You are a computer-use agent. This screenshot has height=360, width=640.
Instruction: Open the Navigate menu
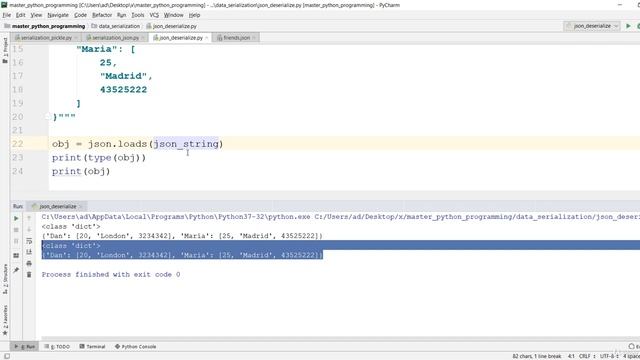coord(58,15)
